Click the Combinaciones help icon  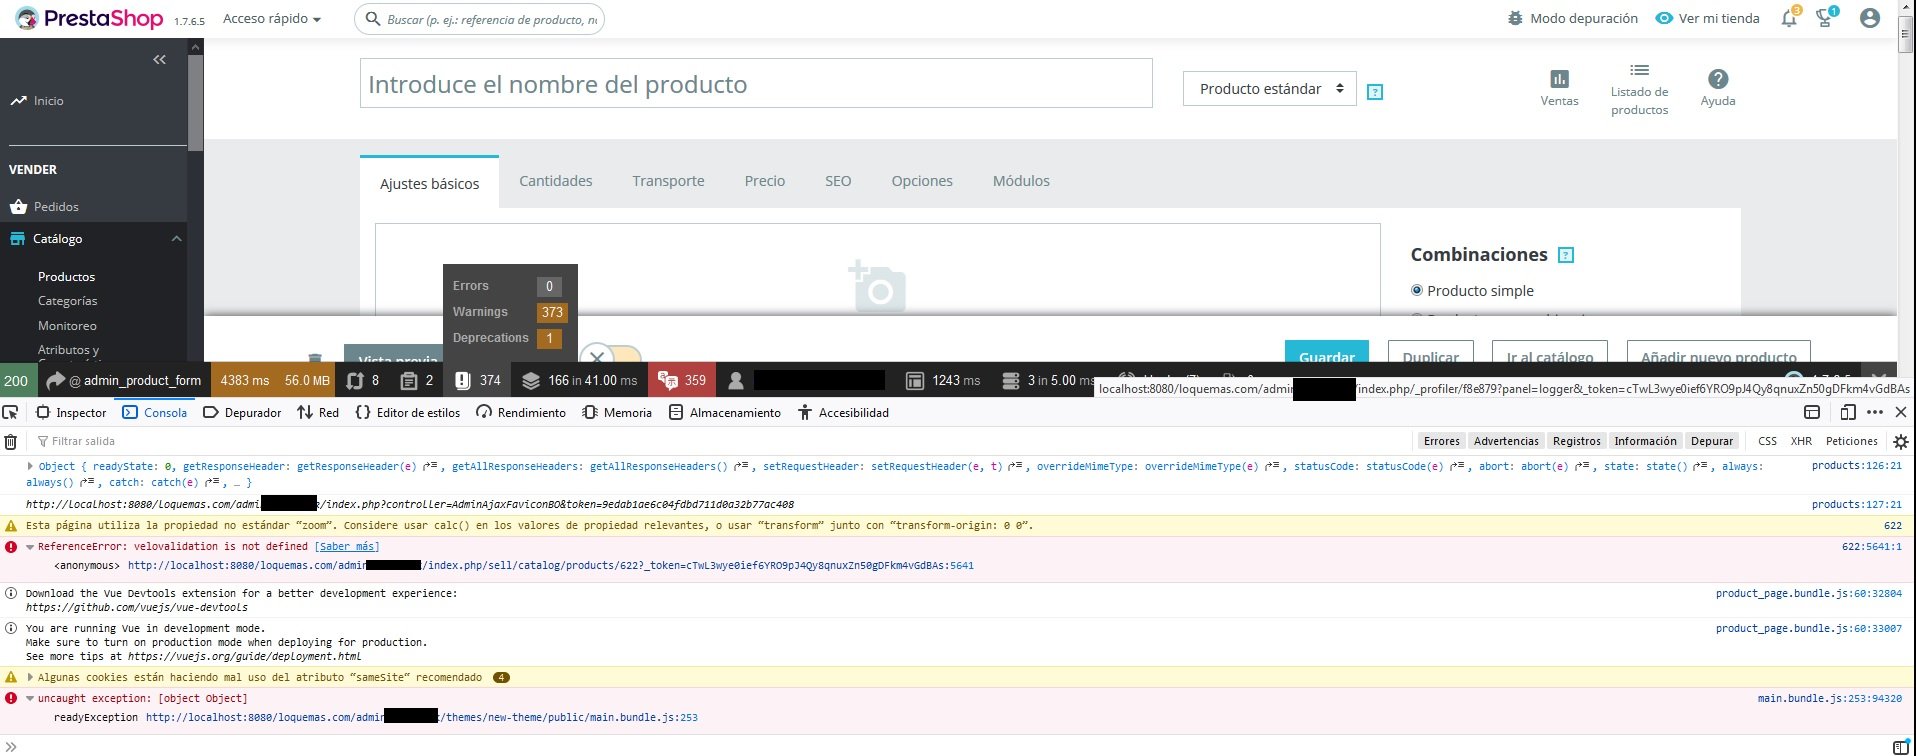coord(1566,255)
